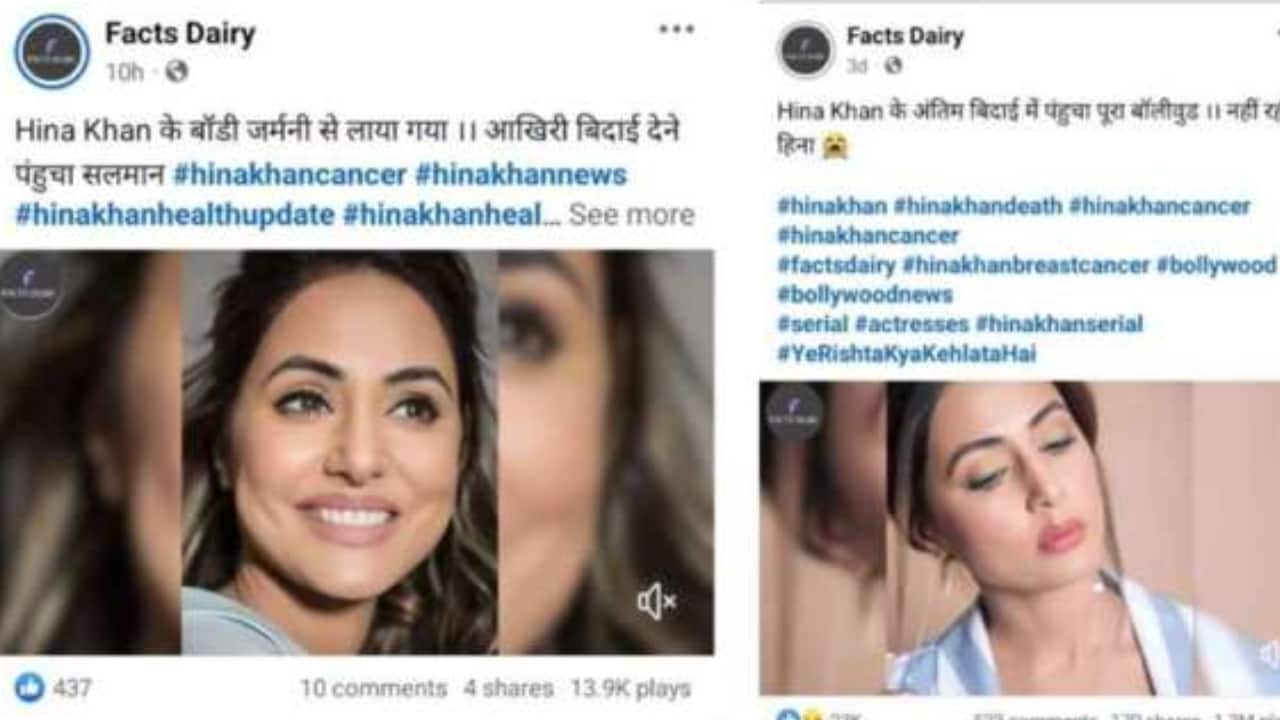The image size is (1280, 720).
Task: Click Facts Dairy avatar in right post
Action: click(x=806, y=50)
